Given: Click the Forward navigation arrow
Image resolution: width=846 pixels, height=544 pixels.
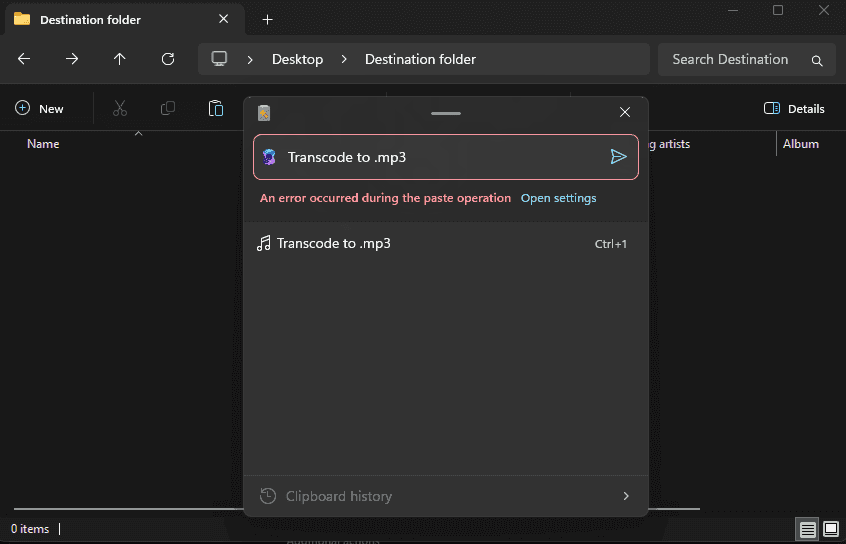Looking at the screenshot, I should (72, 59).
